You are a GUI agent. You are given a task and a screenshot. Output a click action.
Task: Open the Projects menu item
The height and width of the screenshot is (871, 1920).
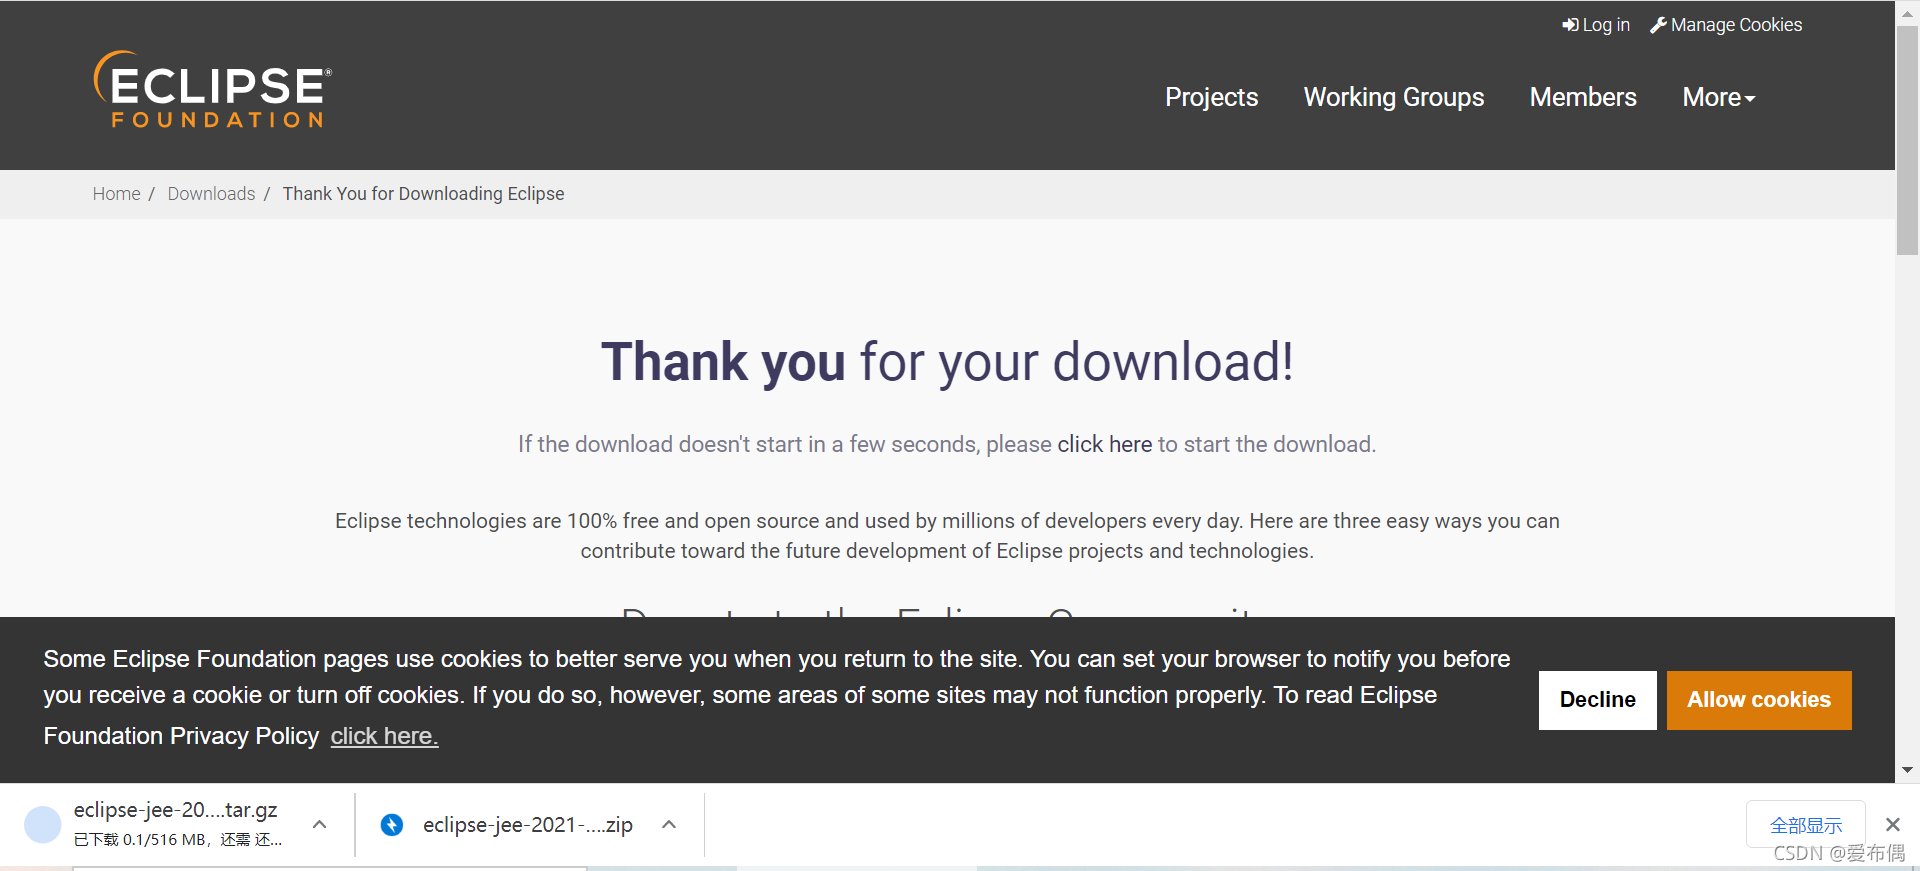pos(1211,97)
